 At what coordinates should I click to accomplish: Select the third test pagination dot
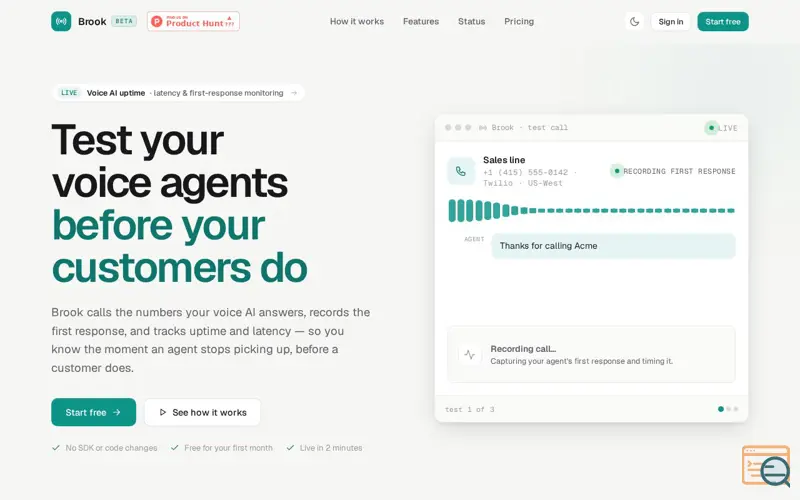pos(736,409)
